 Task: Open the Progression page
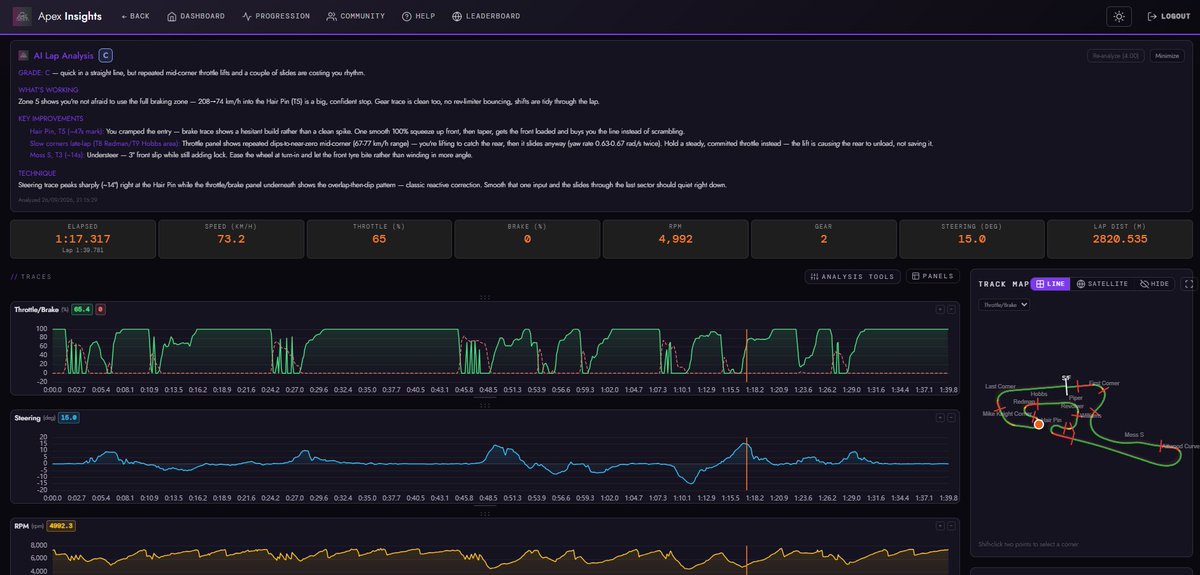click(x=276, y=16)
